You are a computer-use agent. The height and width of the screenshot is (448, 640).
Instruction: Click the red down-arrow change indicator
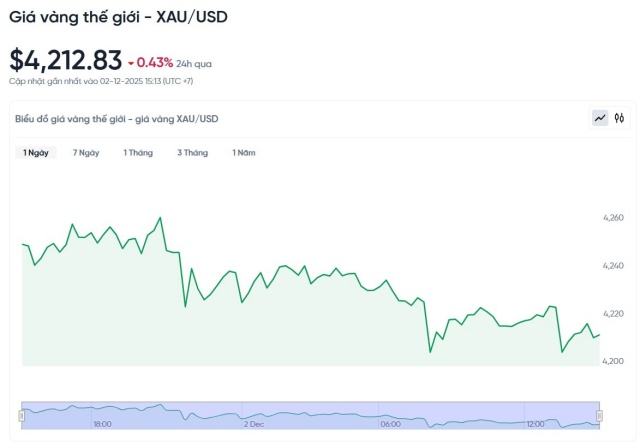[x=130, y=63]
